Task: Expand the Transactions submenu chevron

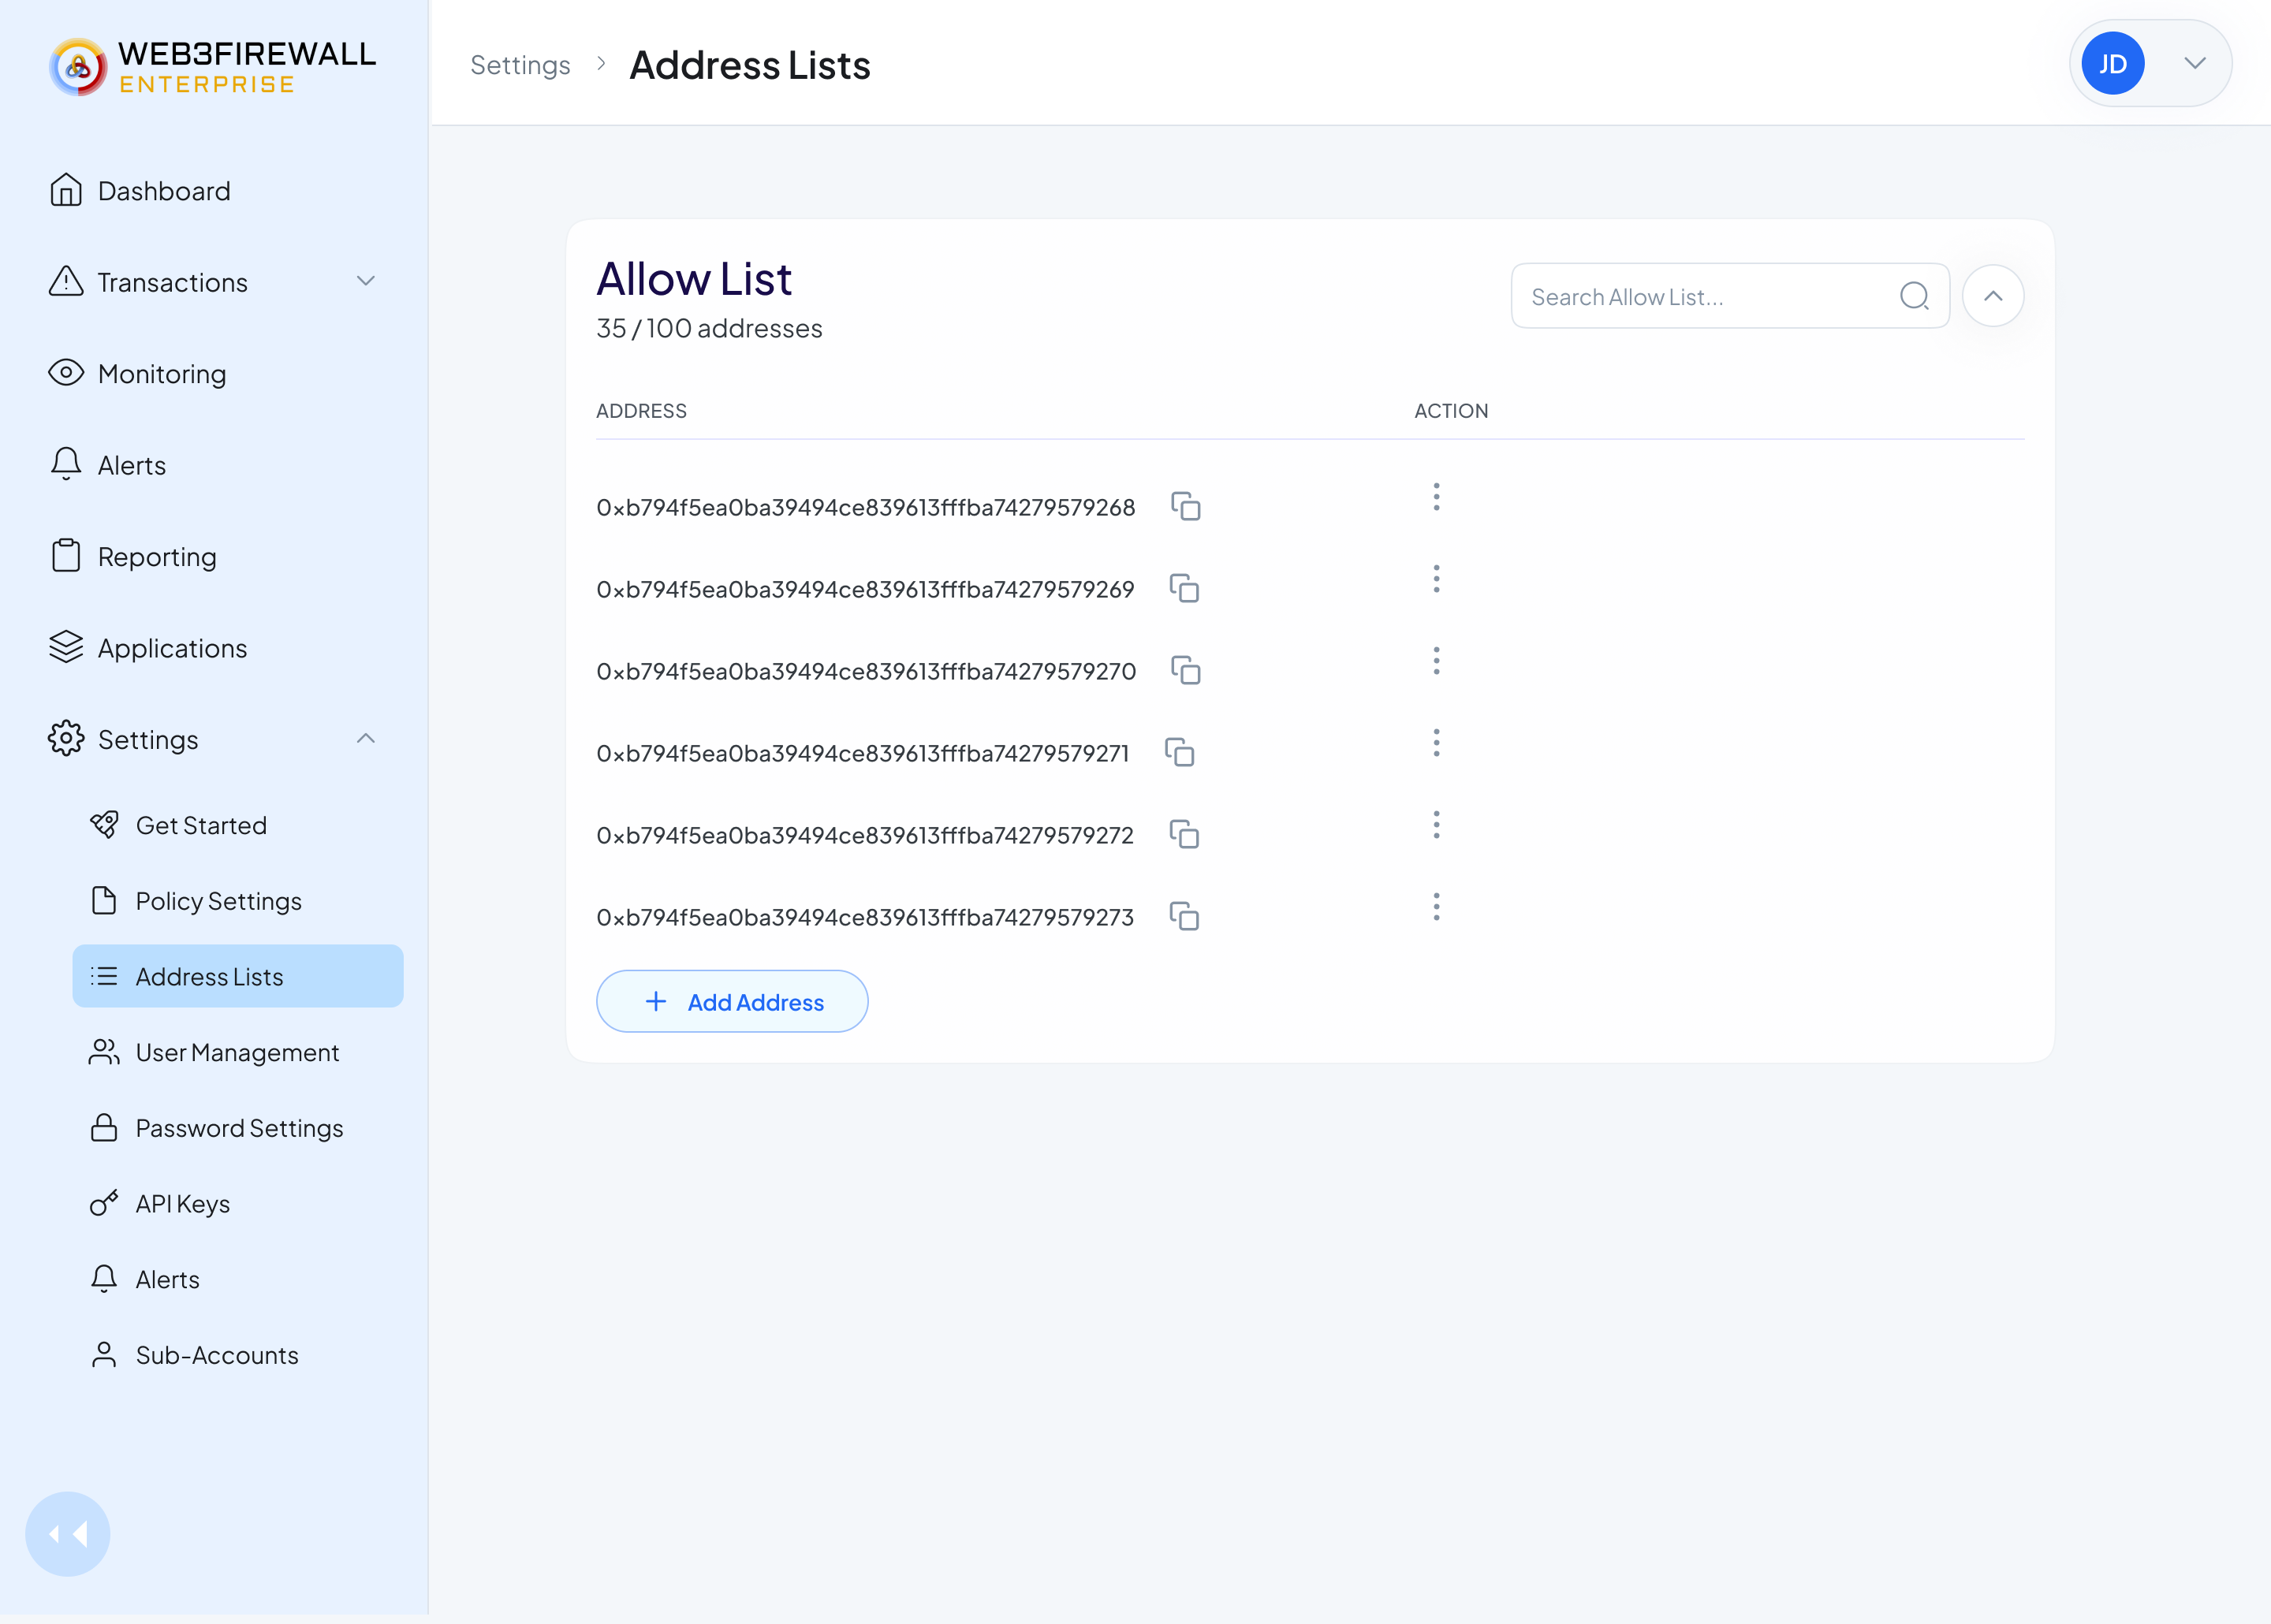Action: click(x=366, y=282)
